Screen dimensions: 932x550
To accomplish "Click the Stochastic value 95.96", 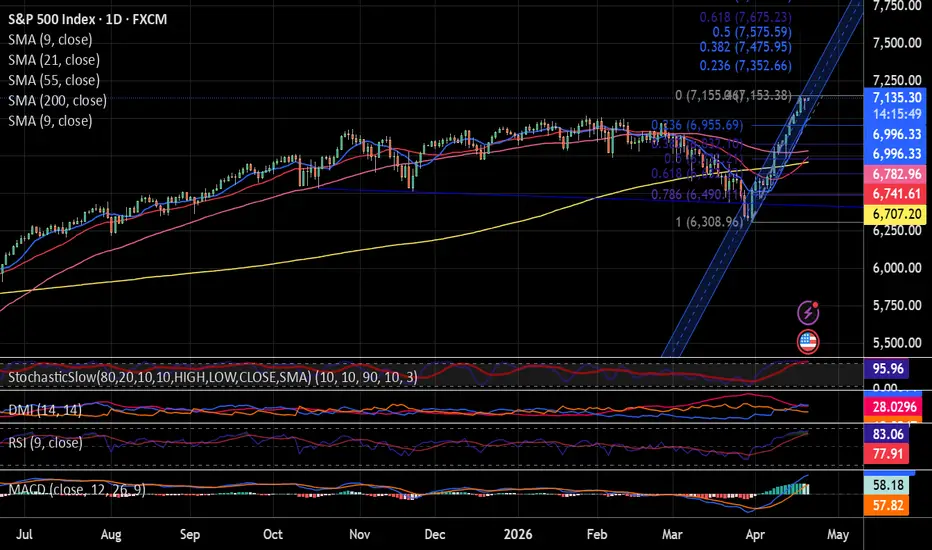I will tap(888, 369).
